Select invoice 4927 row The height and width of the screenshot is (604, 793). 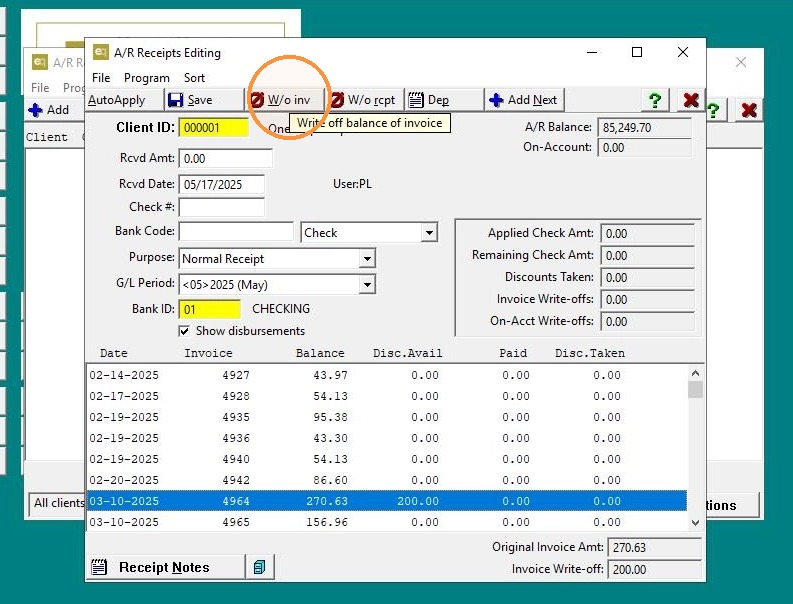(x=387, y=375)
